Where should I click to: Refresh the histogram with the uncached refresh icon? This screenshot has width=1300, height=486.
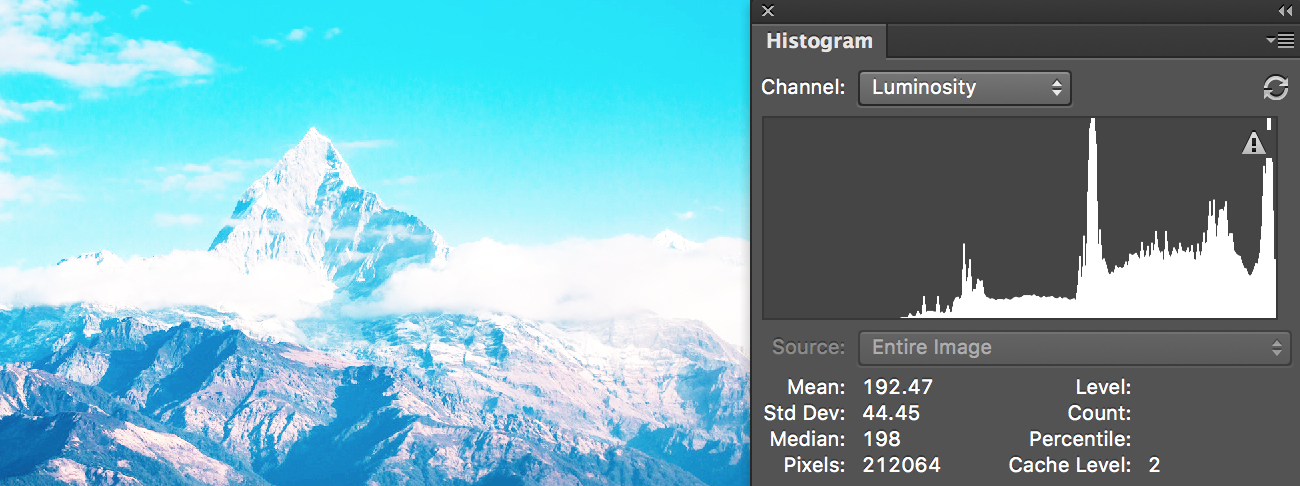(1275, 88)
